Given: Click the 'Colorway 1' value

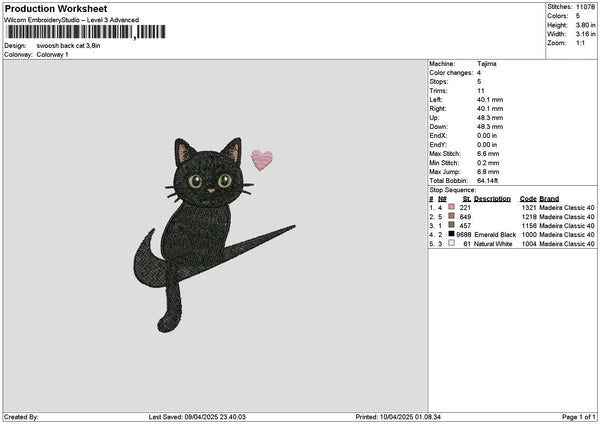Looking at the screenshot, I should [52, 55].
